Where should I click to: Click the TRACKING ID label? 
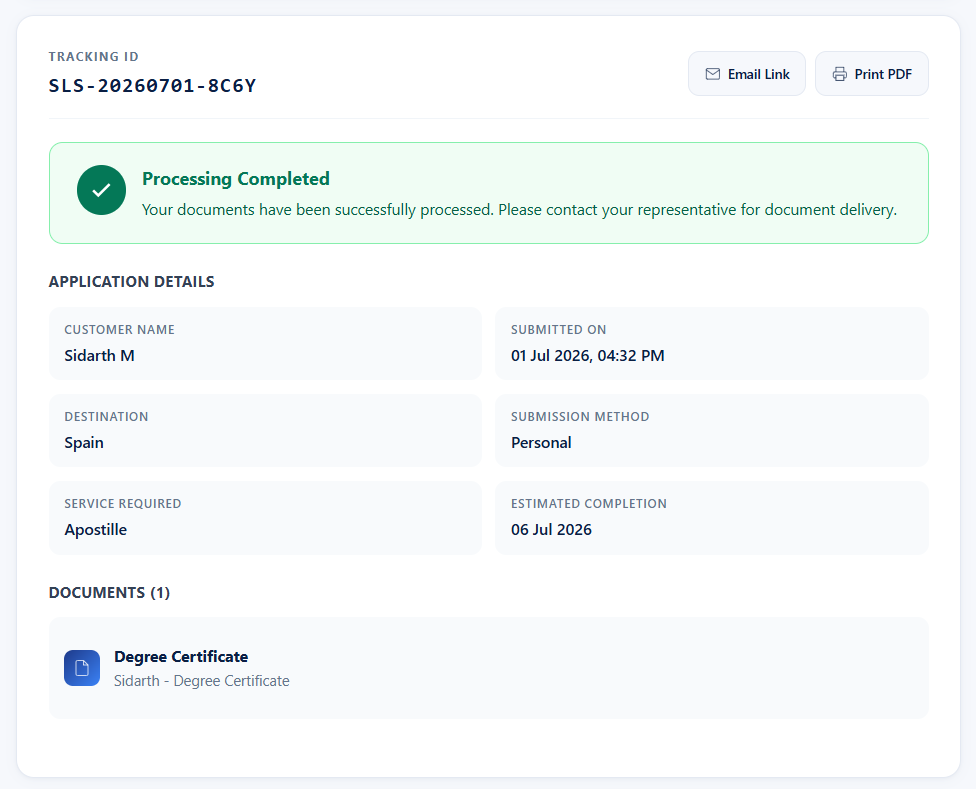click(94, 57)
